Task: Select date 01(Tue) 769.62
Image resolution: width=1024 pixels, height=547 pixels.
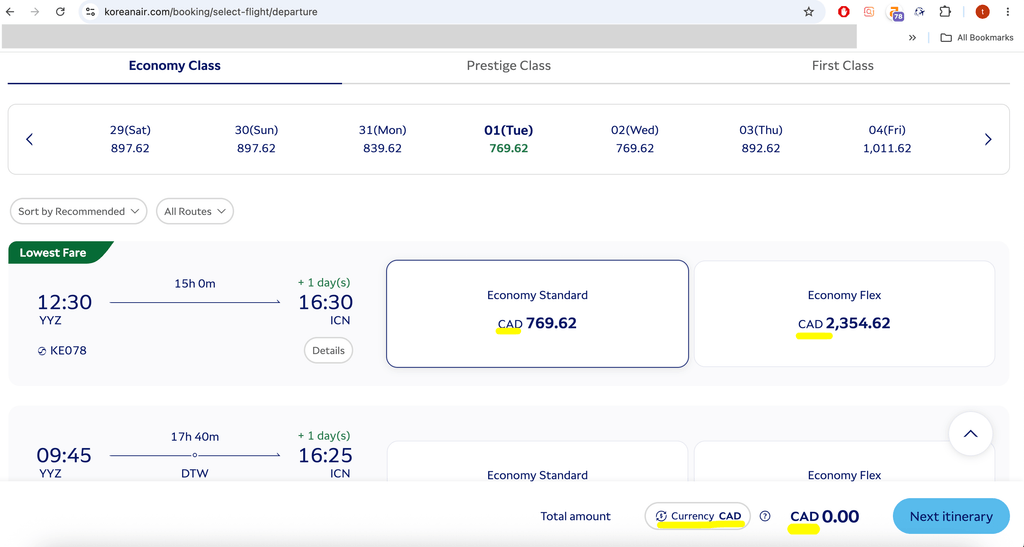Action: 509,139
